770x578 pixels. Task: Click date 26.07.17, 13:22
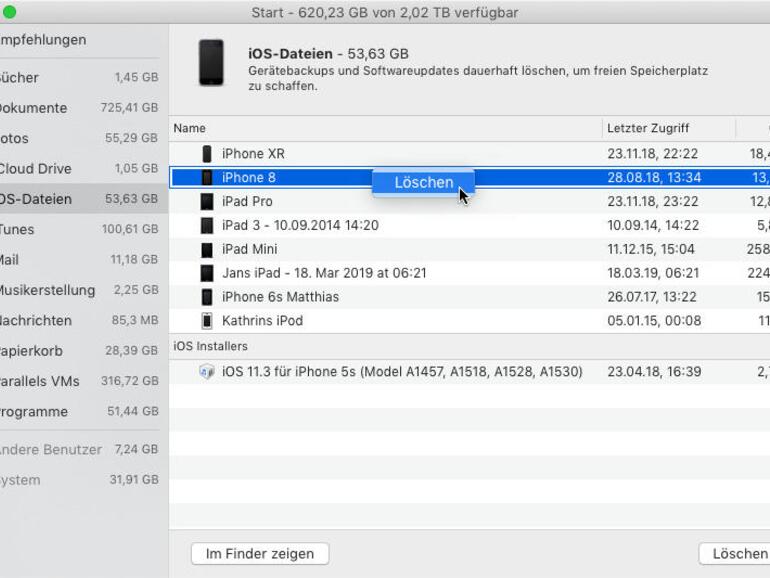coord(652,297)
